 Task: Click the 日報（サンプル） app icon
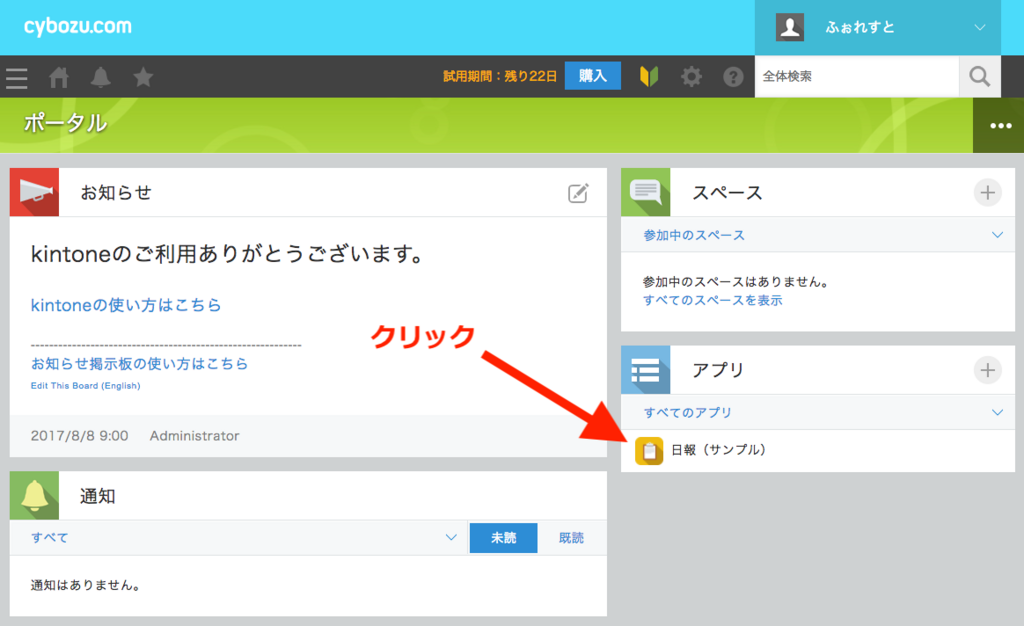click(649, 451)
